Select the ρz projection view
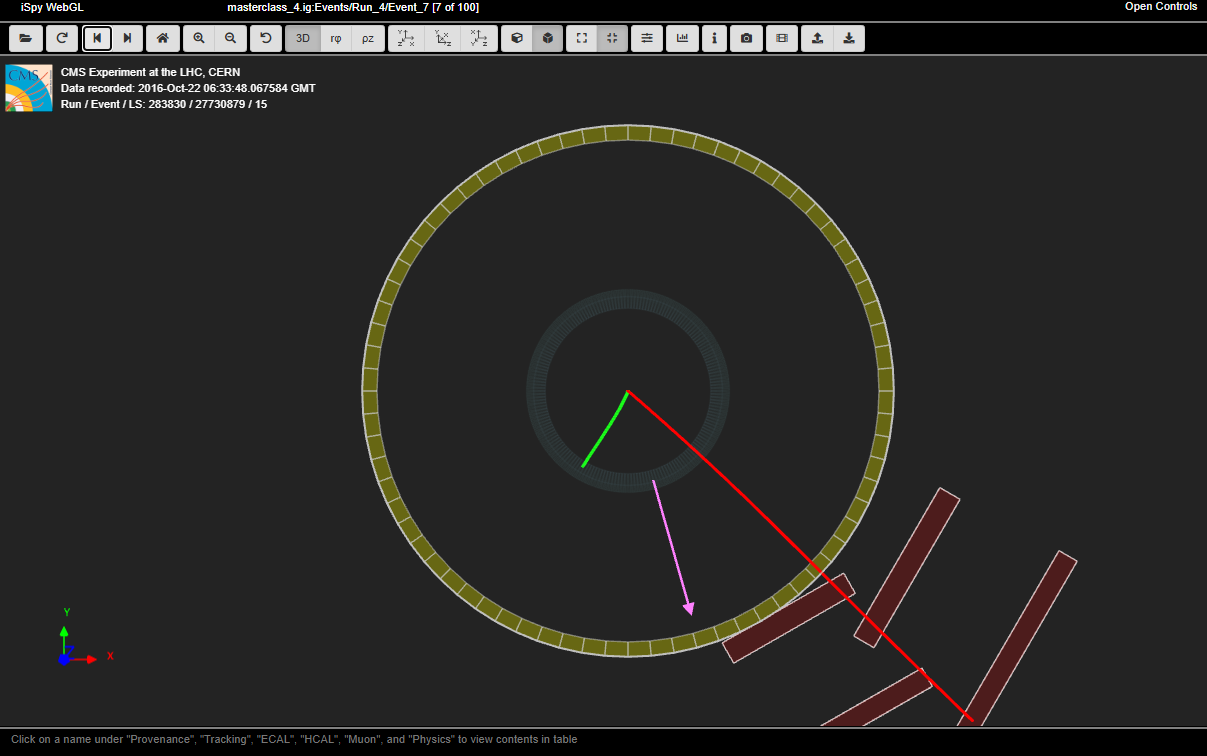1207x756 pixels. click(368, 38)
